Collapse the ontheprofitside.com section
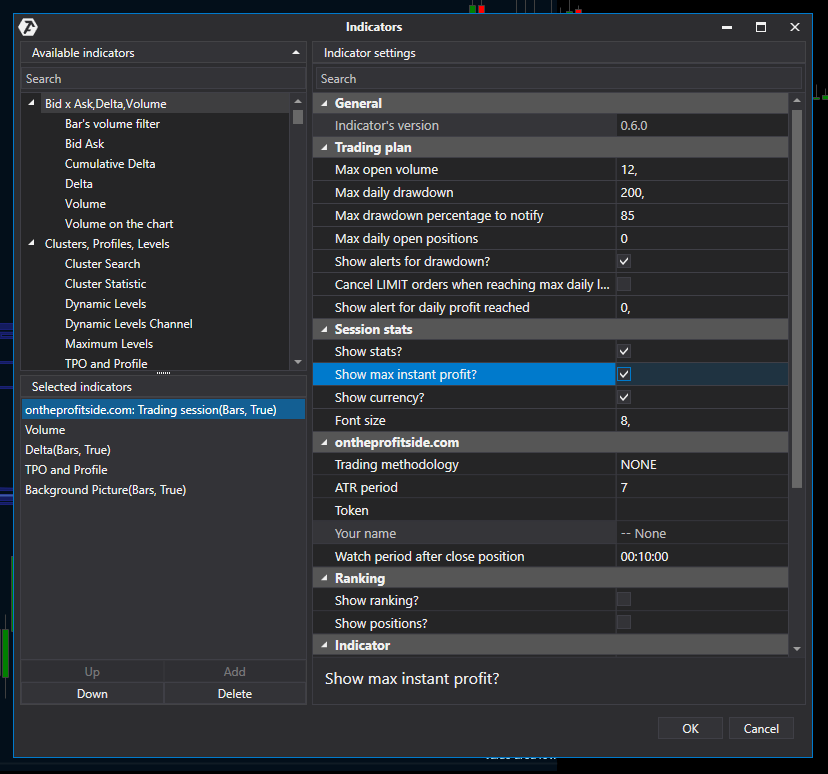This screenshot has height=774, width=828. (324, 442)
